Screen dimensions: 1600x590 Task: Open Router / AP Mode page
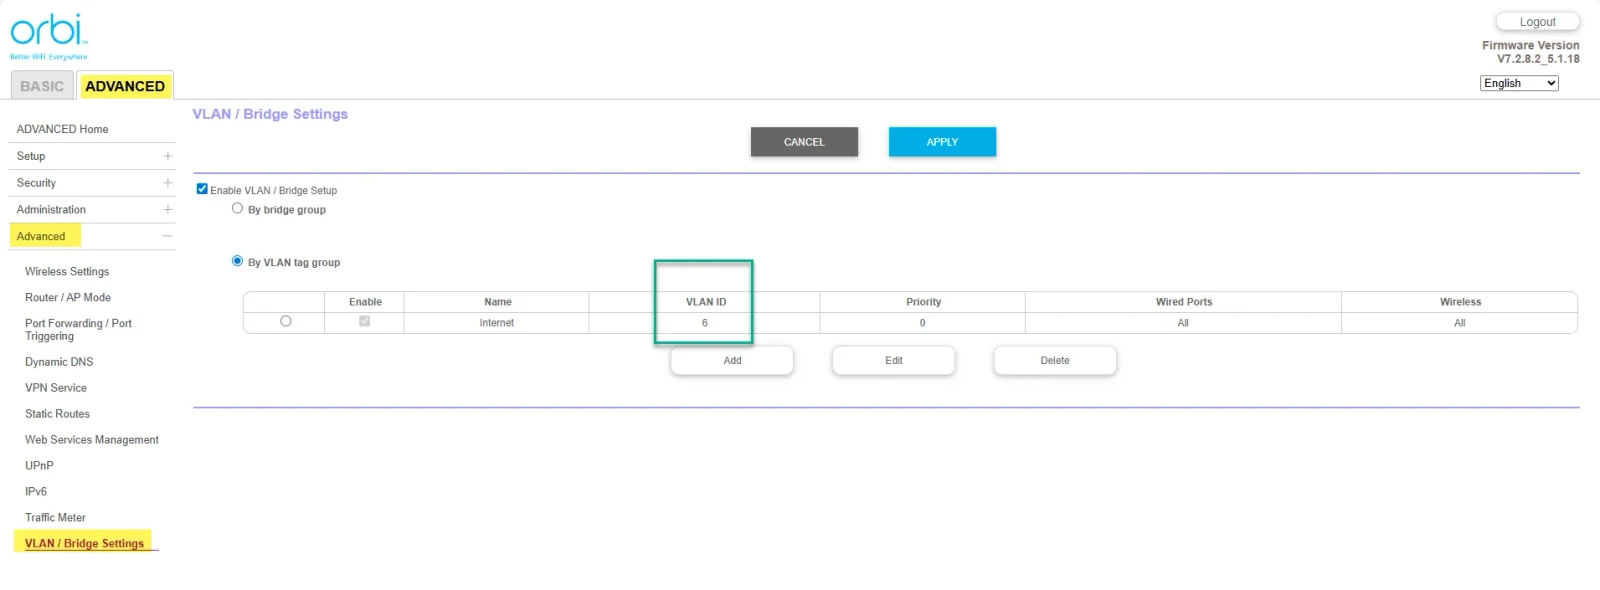coord(68,298)
